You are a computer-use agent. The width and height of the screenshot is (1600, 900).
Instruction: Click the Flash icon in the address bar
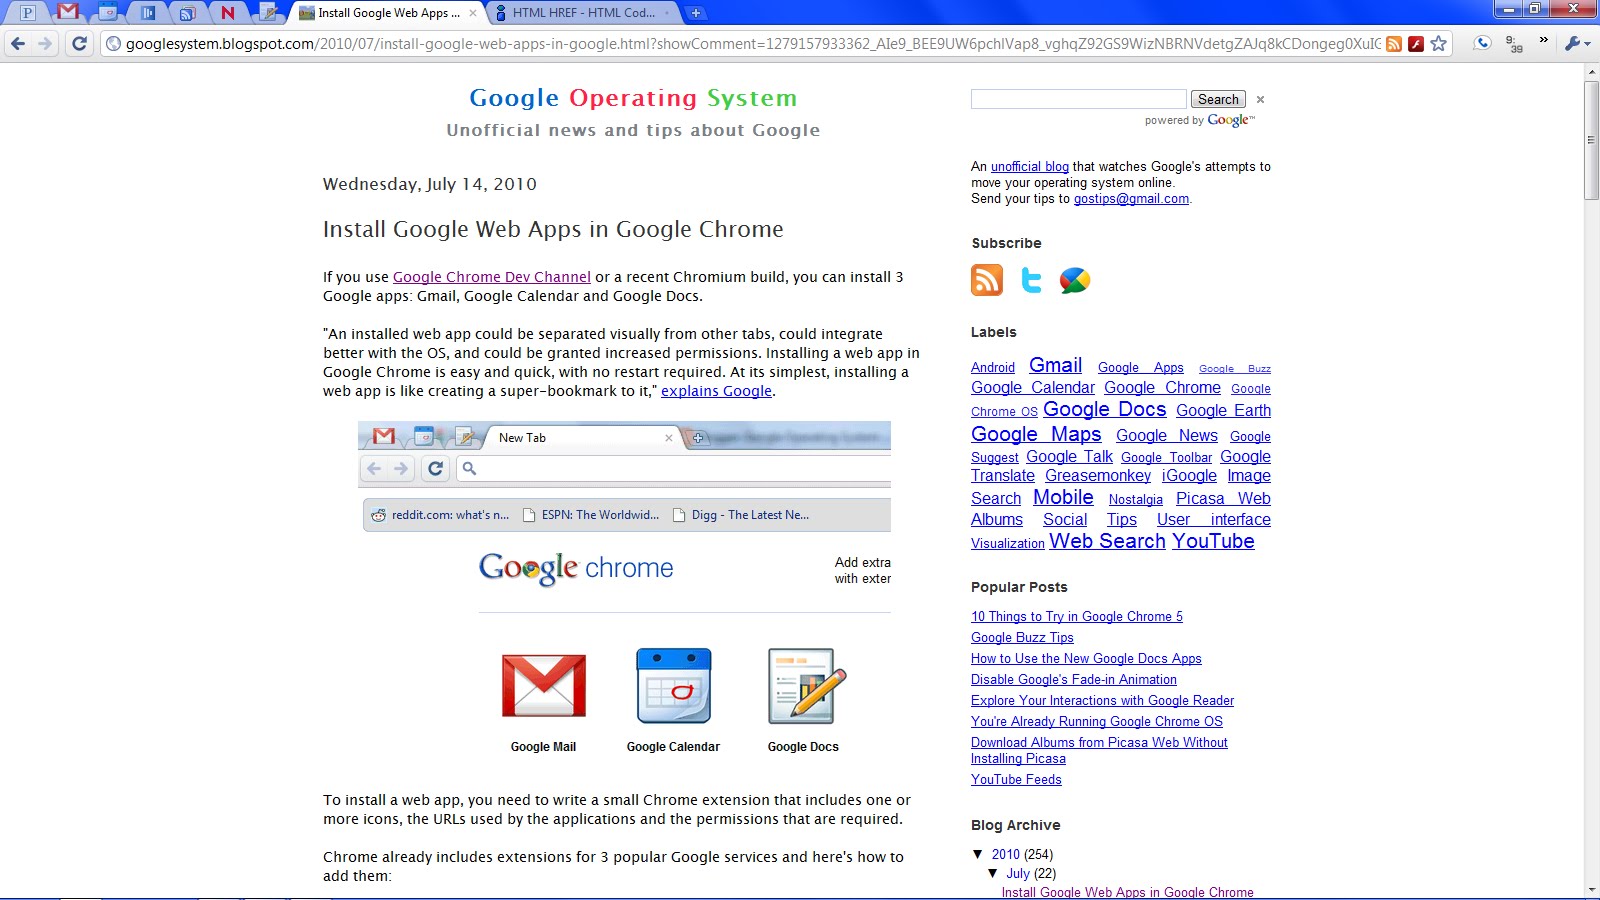1416,44
